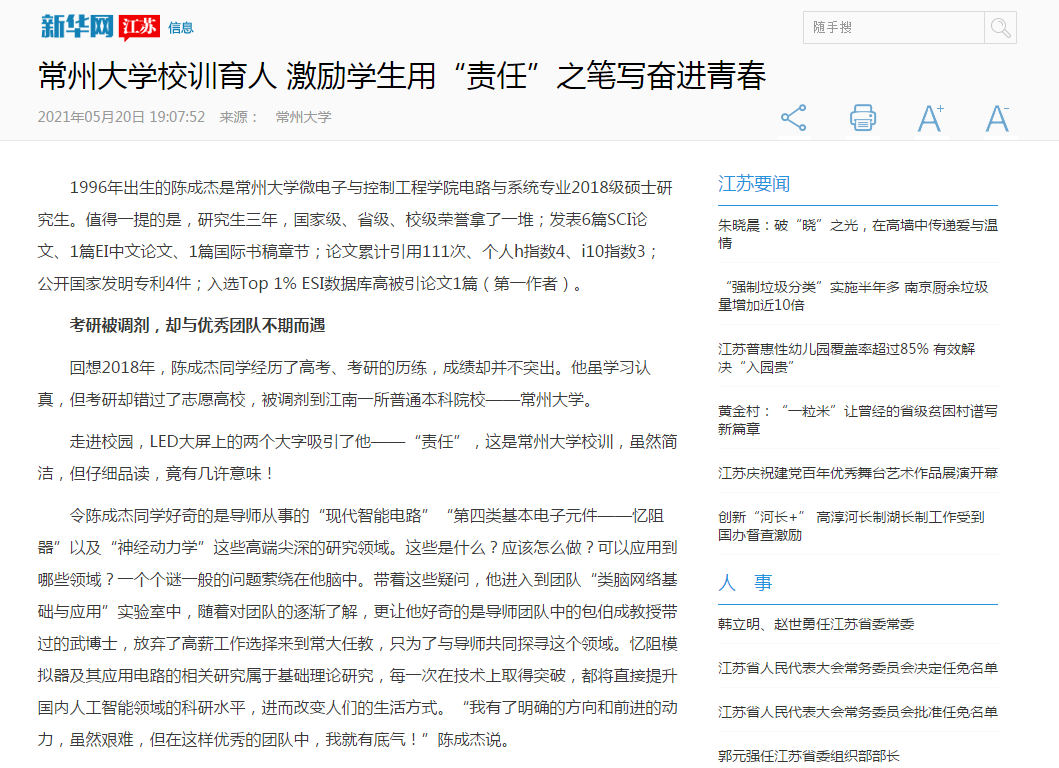Open 创新河长+ 高淳河长制 article
This screenshot has height=768, width=1059.
(x=851, y=525)
